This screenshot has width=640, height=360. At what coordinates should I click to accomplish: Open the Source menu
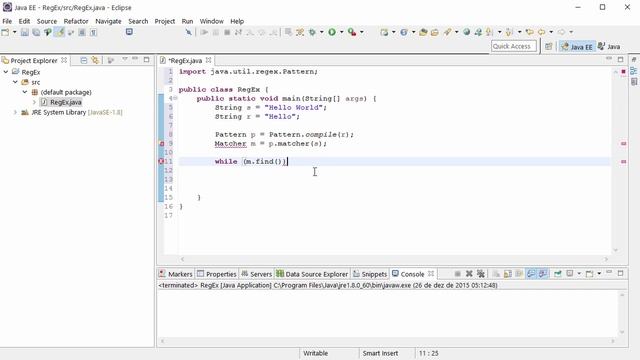coord(47,21)
